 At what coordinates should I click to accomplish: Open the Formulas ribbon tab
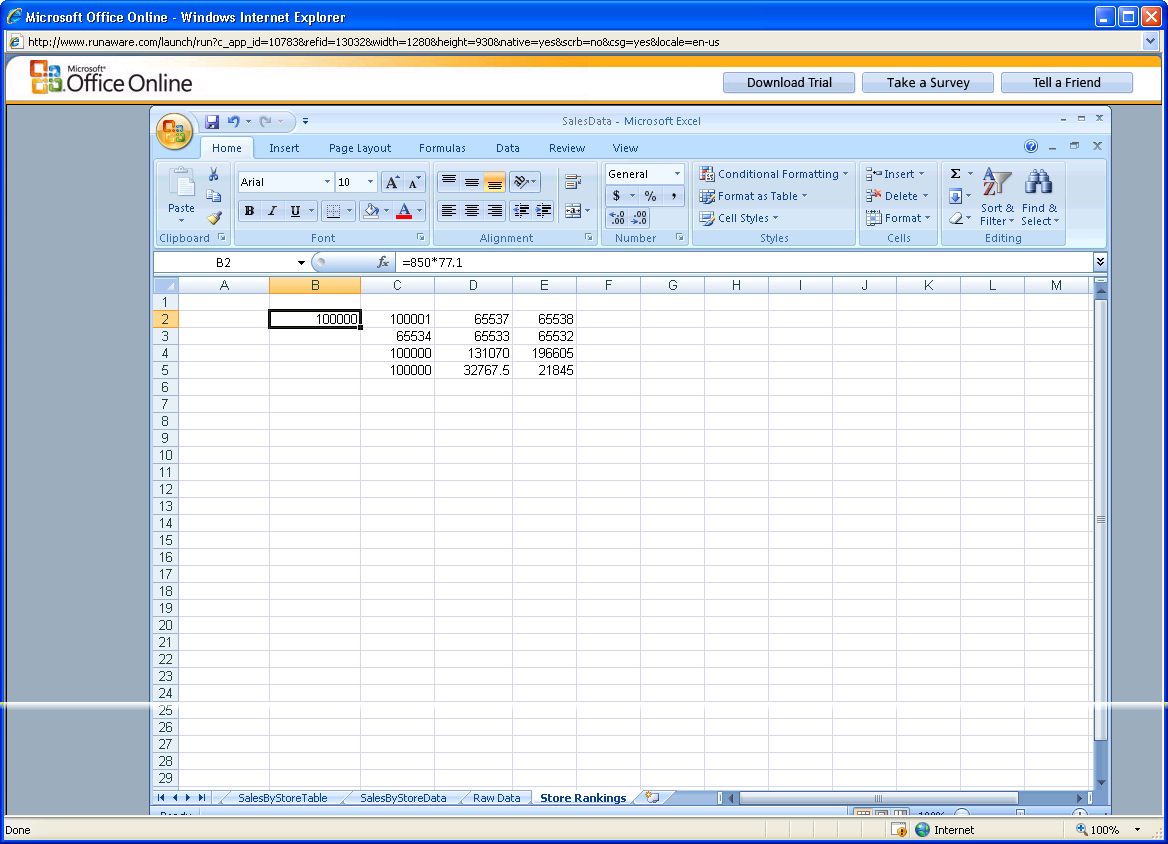click(x=442, y=148)
